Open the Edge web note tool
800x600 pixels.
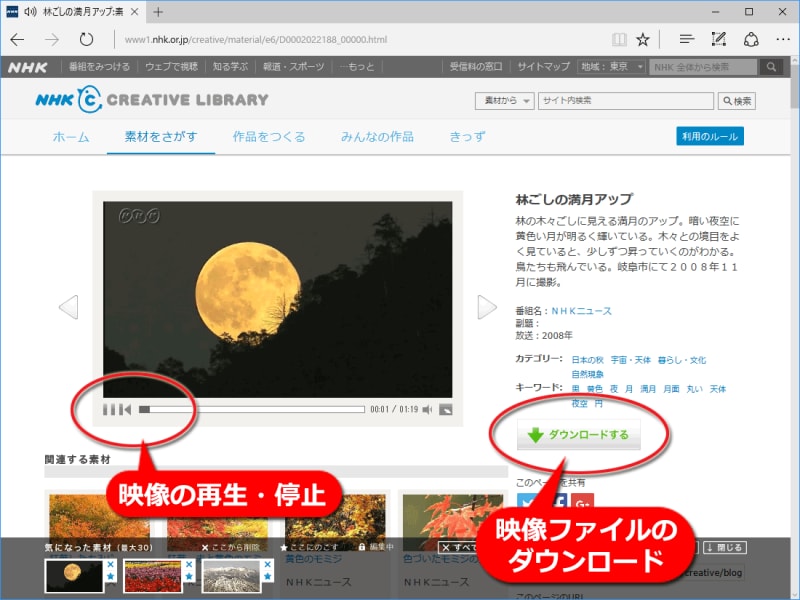pos(718,39)
